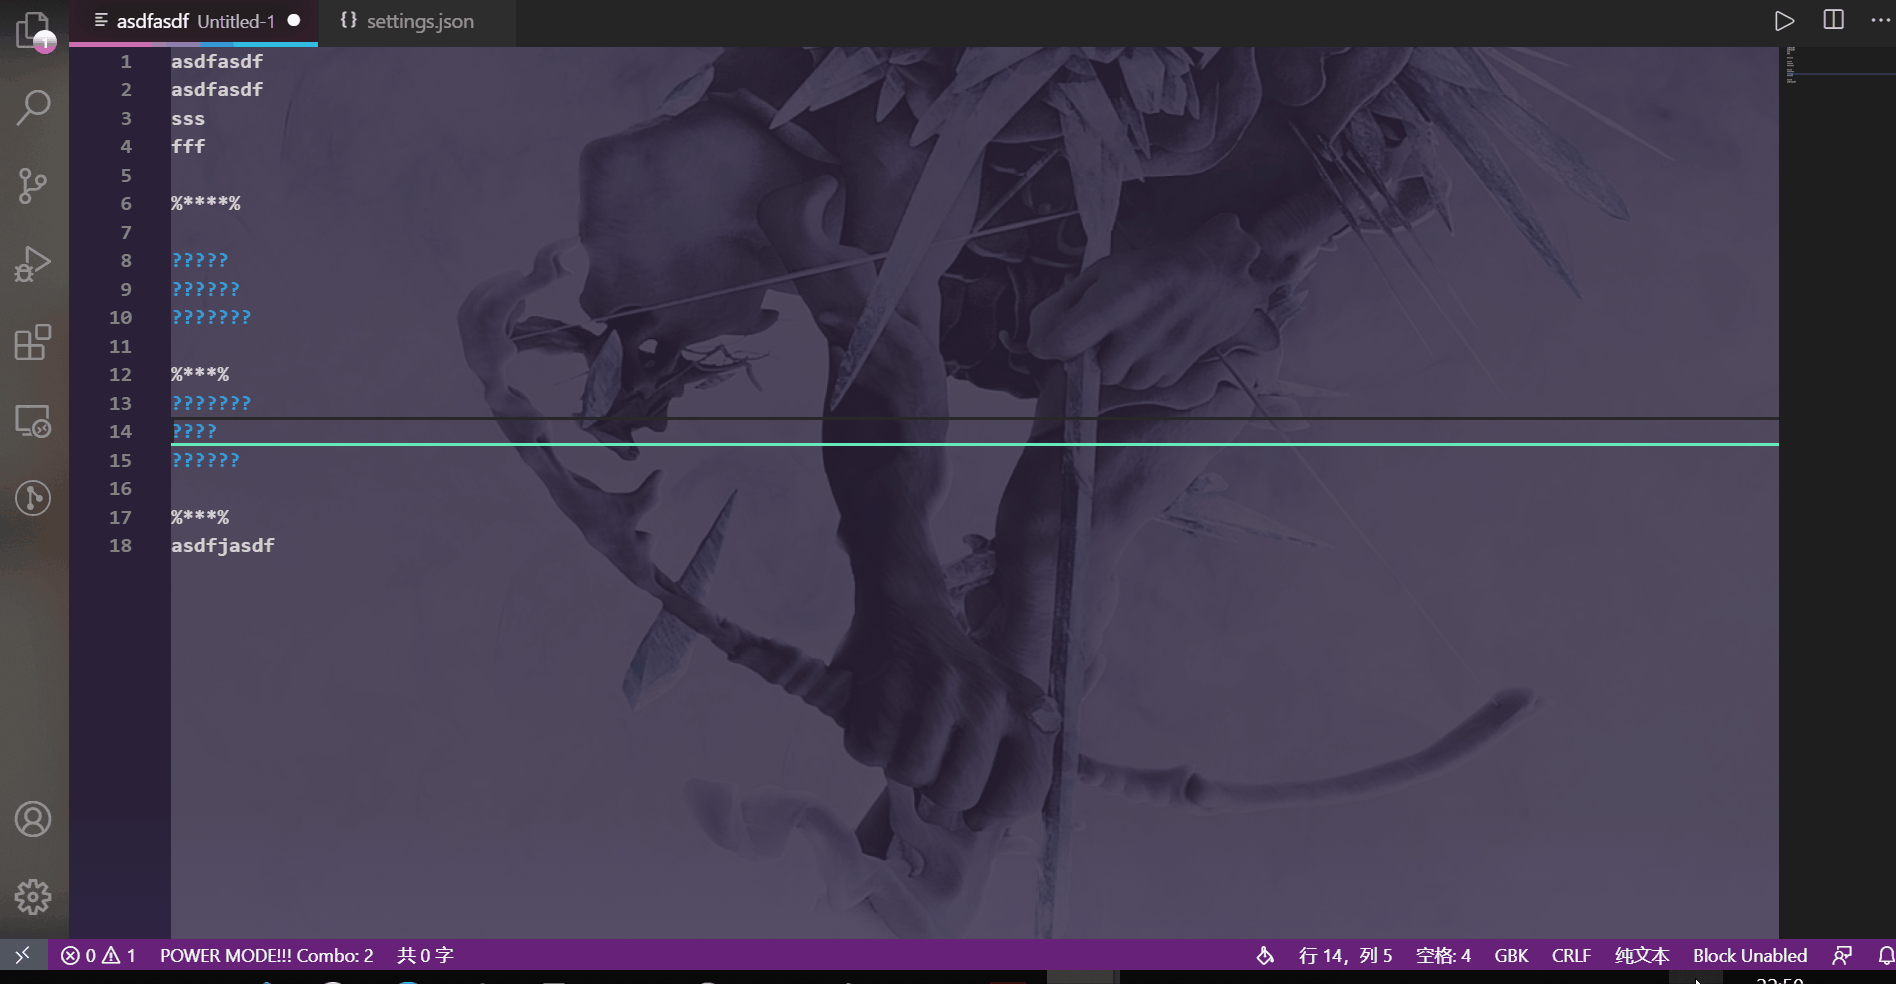
Task: Show errors and warnings problems panel
Action: pos(98,955)
